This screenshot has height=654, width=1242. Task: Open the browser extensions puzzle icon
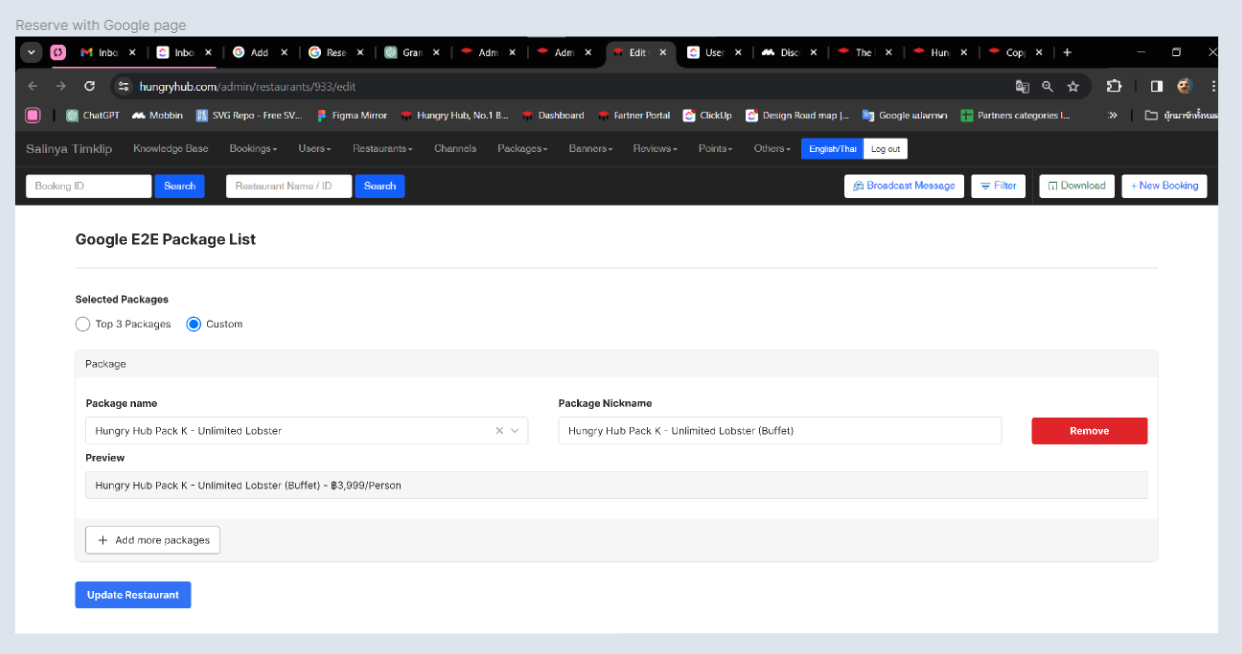click(1114, 86)
